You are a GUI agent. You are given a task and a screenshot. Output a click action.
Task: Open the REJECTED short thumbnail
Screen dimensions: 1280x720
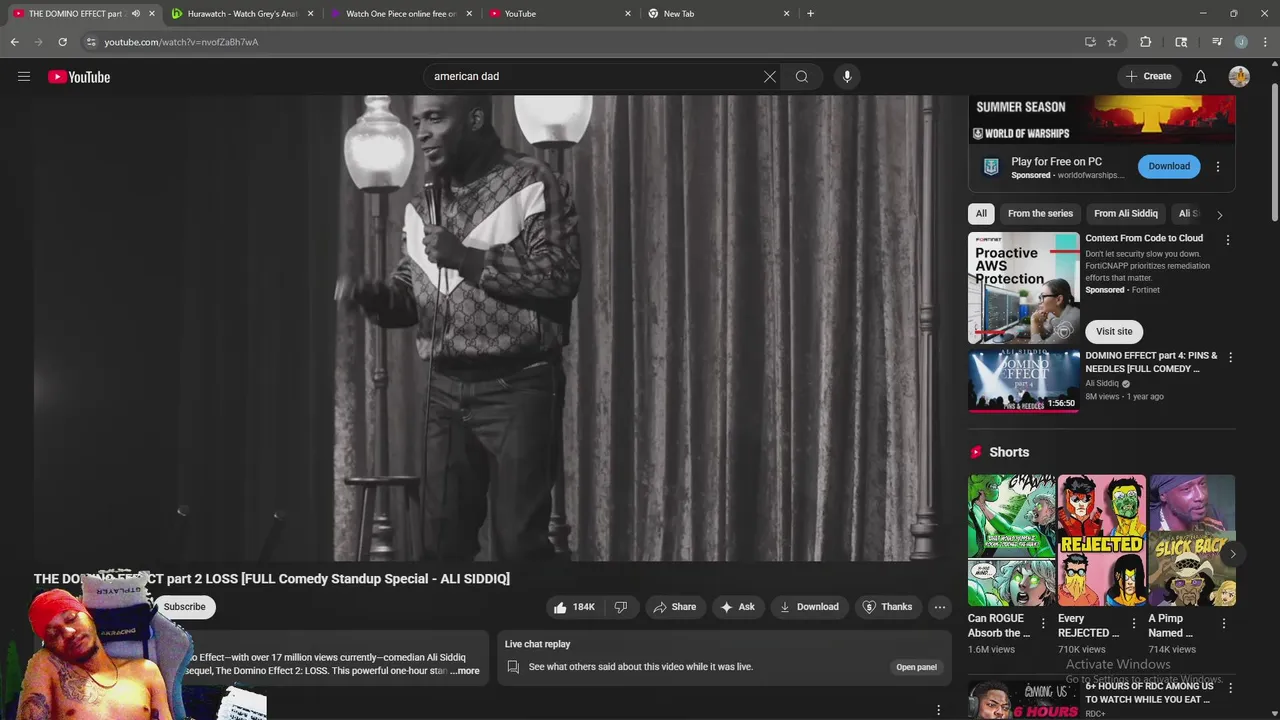click(1101, 540)
